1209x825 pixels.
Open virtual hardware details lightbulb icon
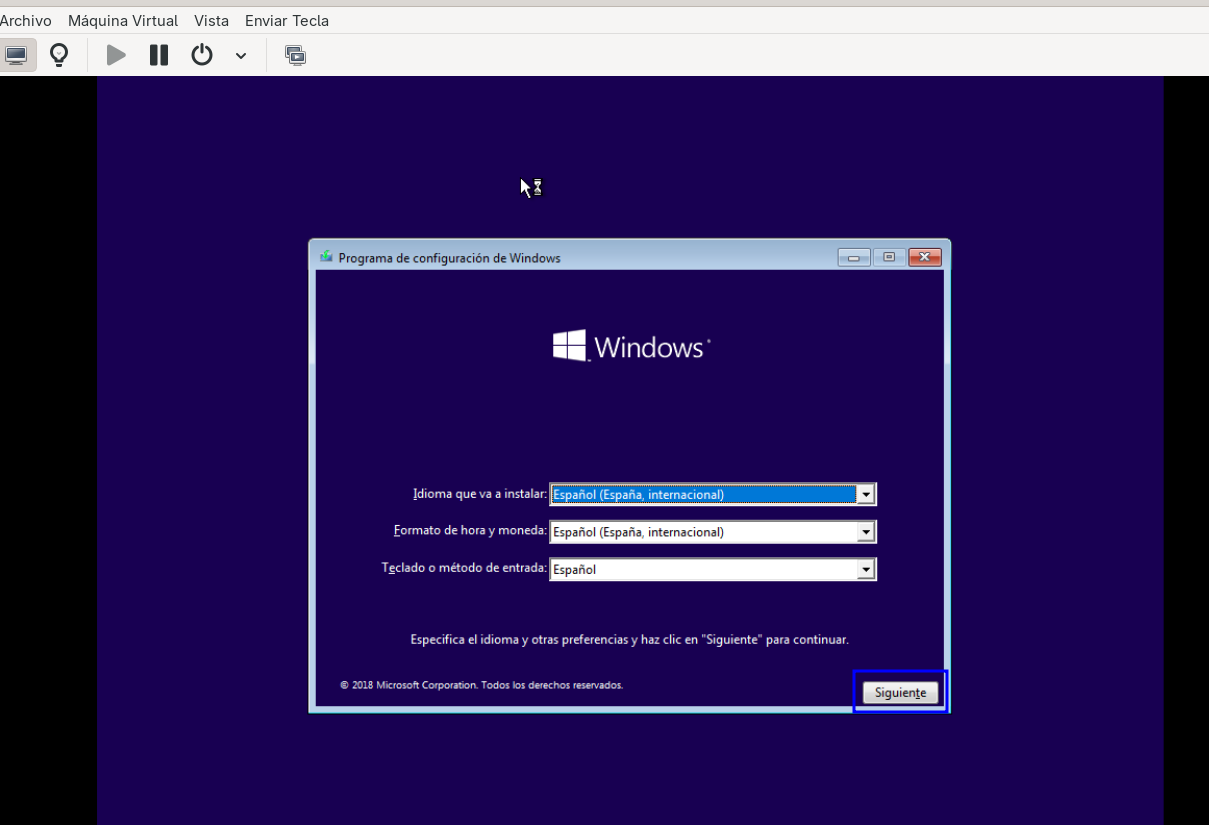pyautogui.click(x=59, y=55)
